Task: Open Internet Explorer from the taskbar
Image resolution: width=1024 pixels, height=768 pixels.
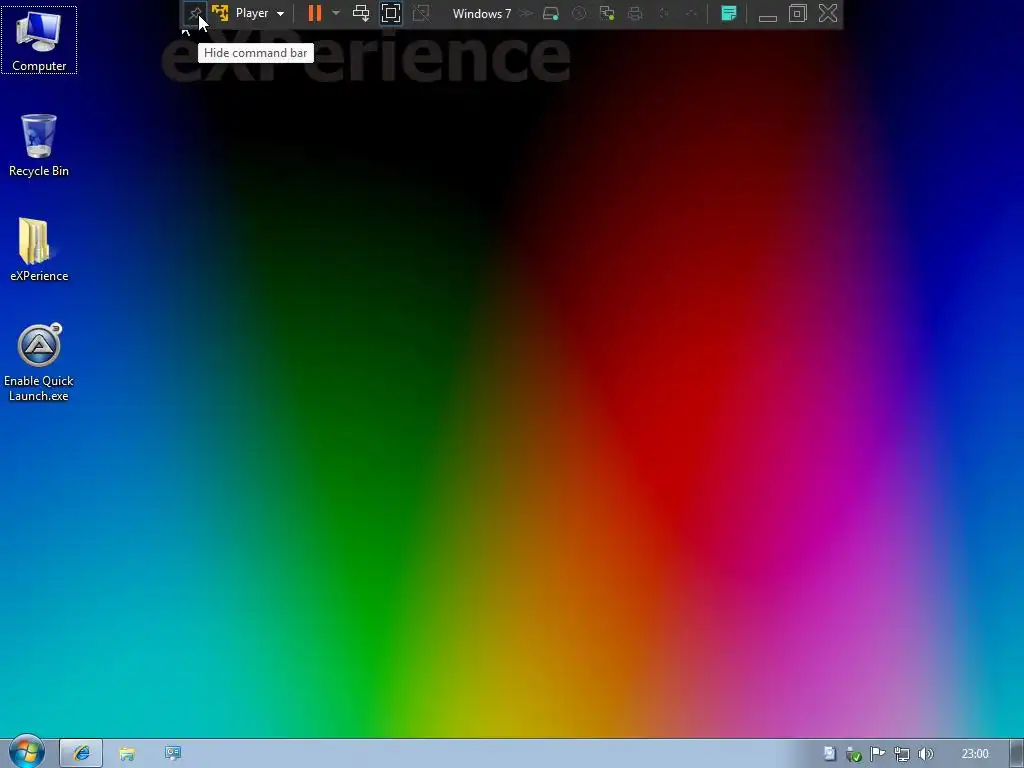Action: tap(81, 754)
